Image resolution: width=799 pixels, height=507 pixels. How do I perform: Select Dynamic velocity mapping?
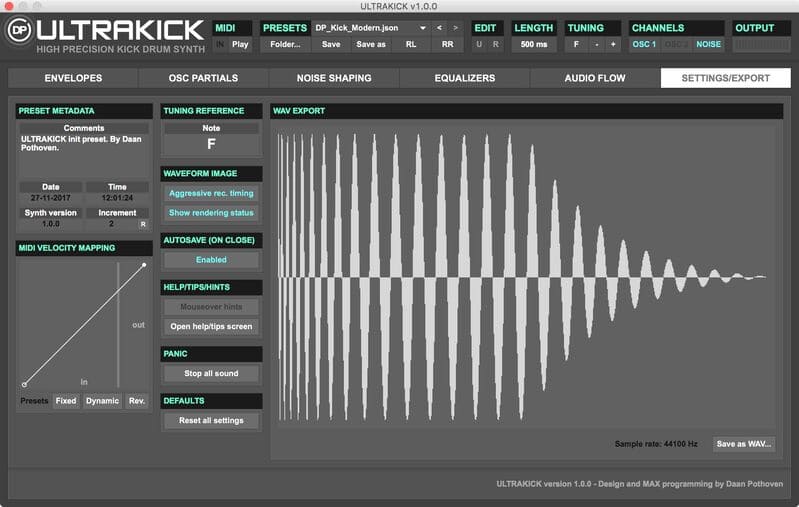coord(102,401)
